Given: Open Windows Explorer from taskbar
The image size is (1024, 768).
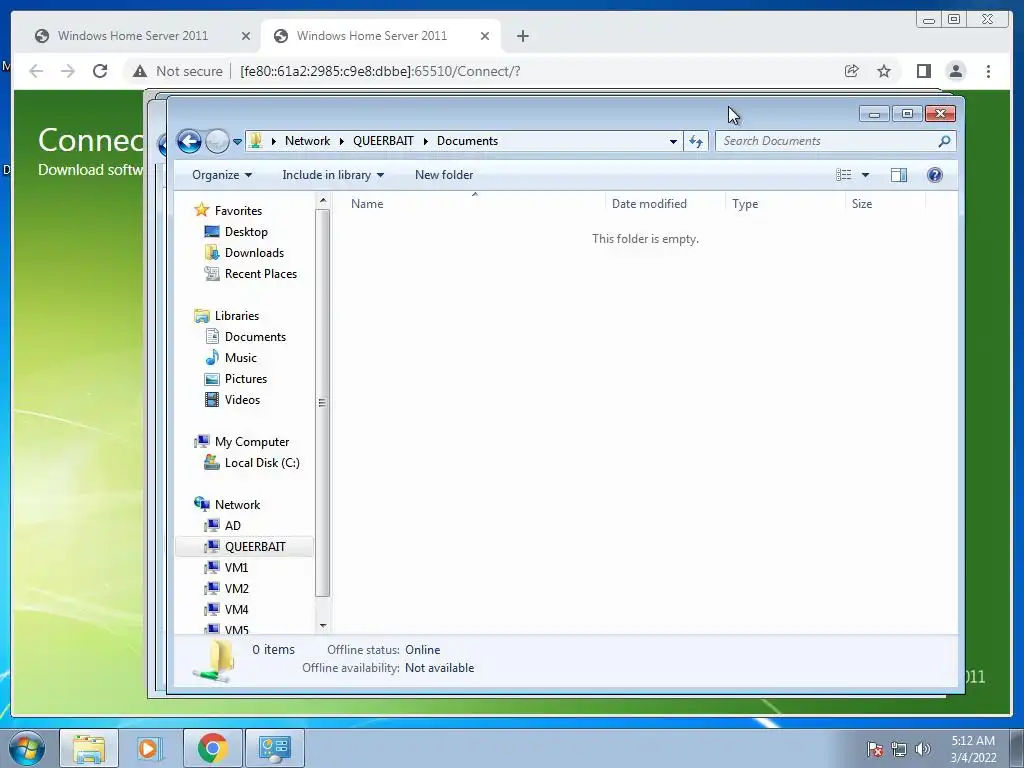Looking at the screenshot, I should tap(89, 748).
